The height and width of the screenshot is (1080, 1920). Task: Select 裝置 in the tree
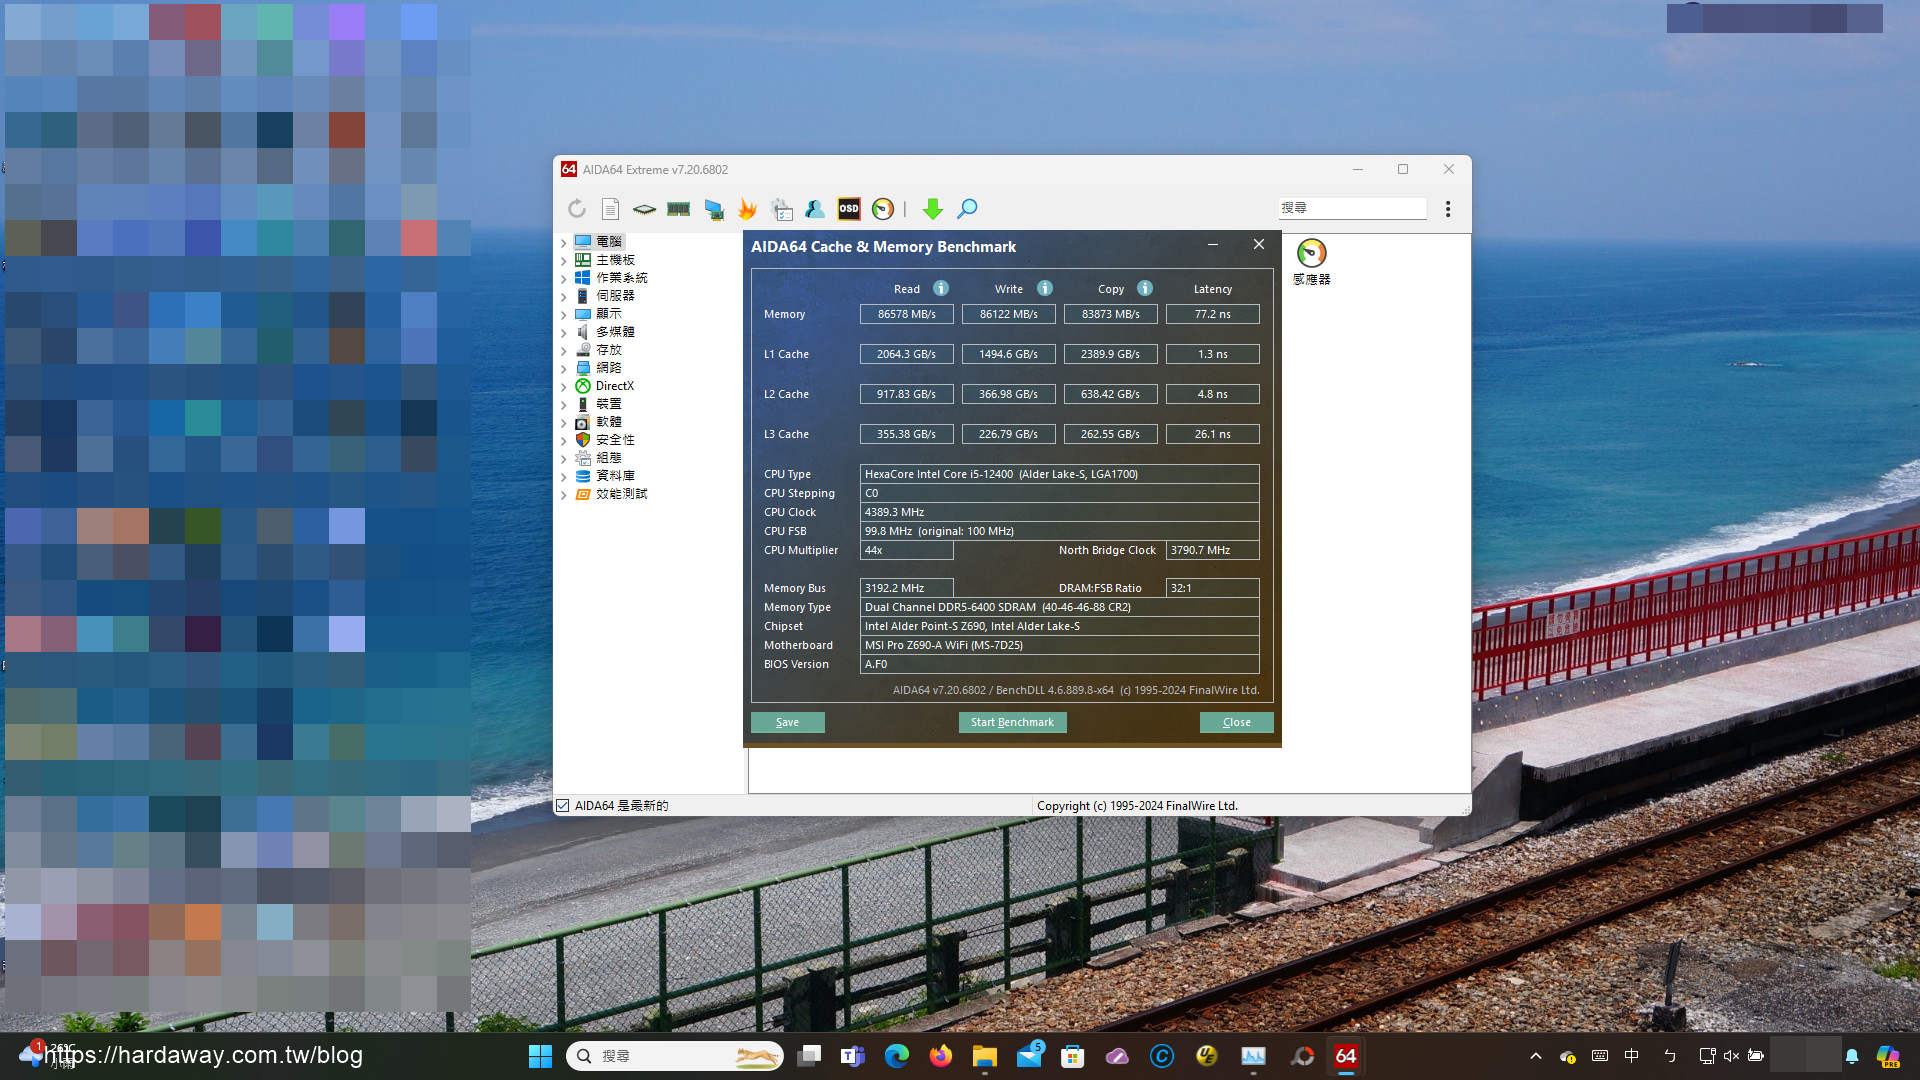coord(608,404)
